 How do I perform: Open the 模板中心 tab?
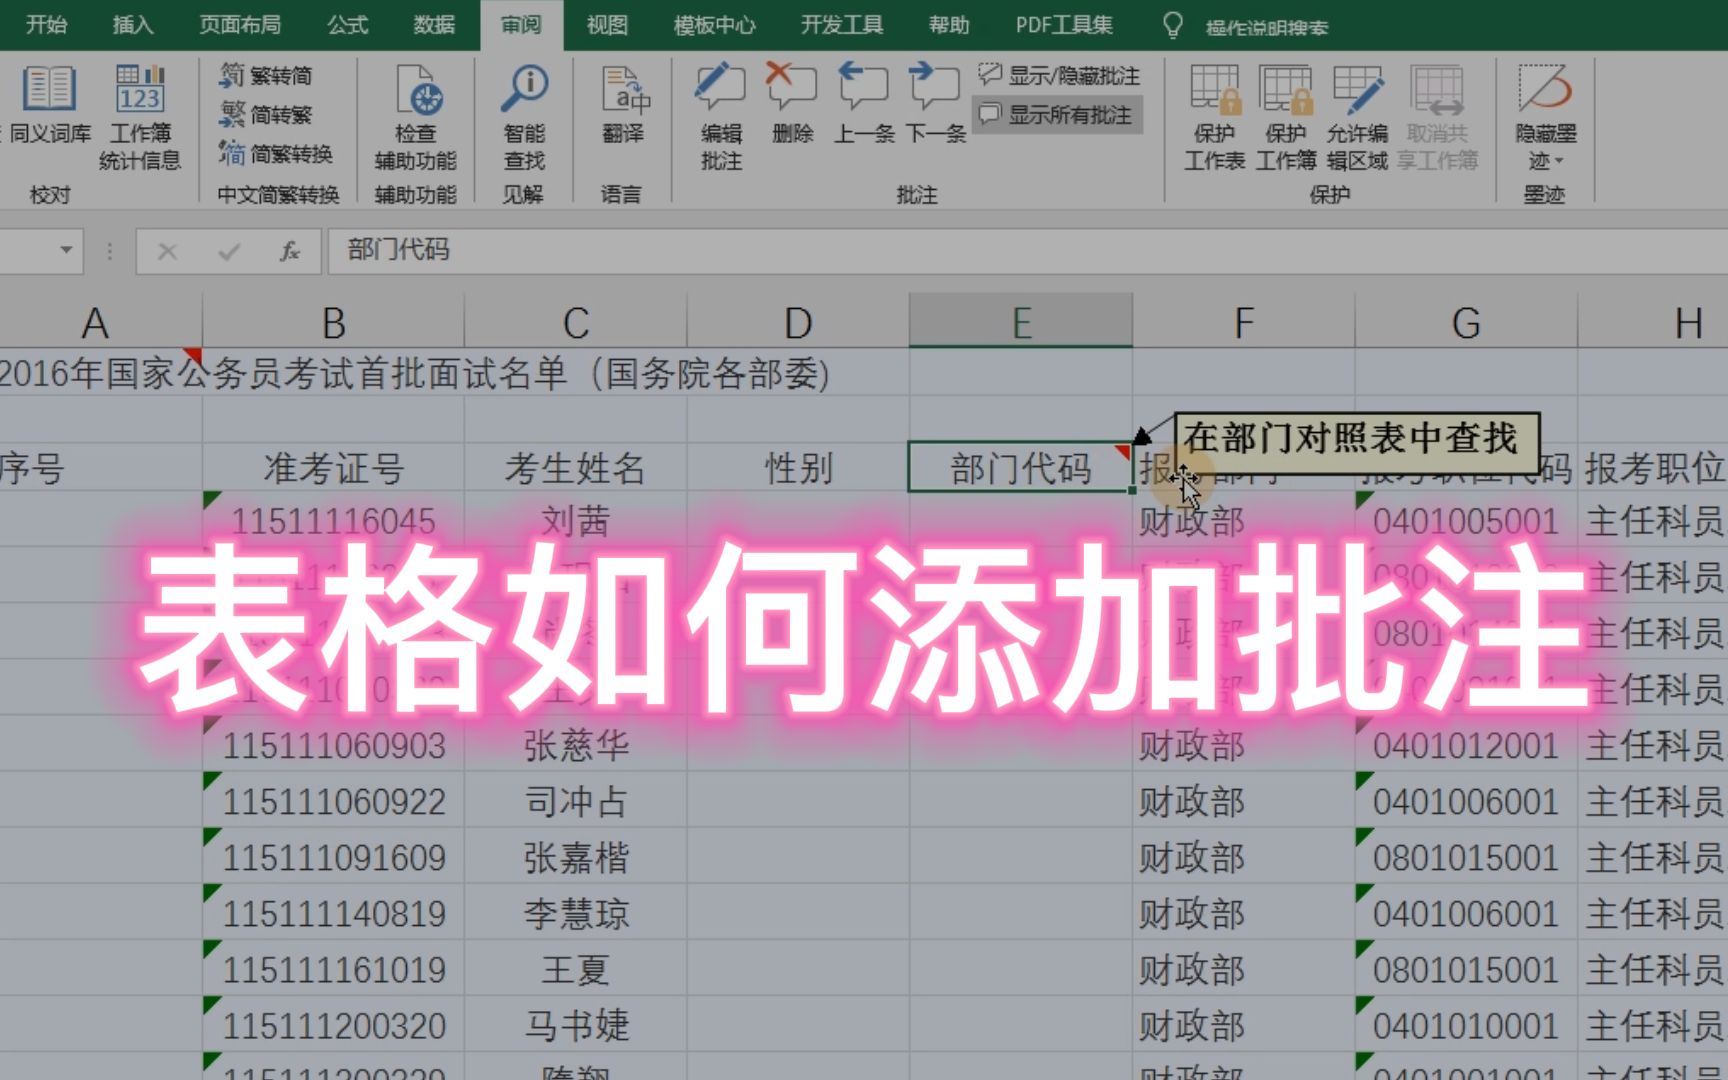[714, 25]
